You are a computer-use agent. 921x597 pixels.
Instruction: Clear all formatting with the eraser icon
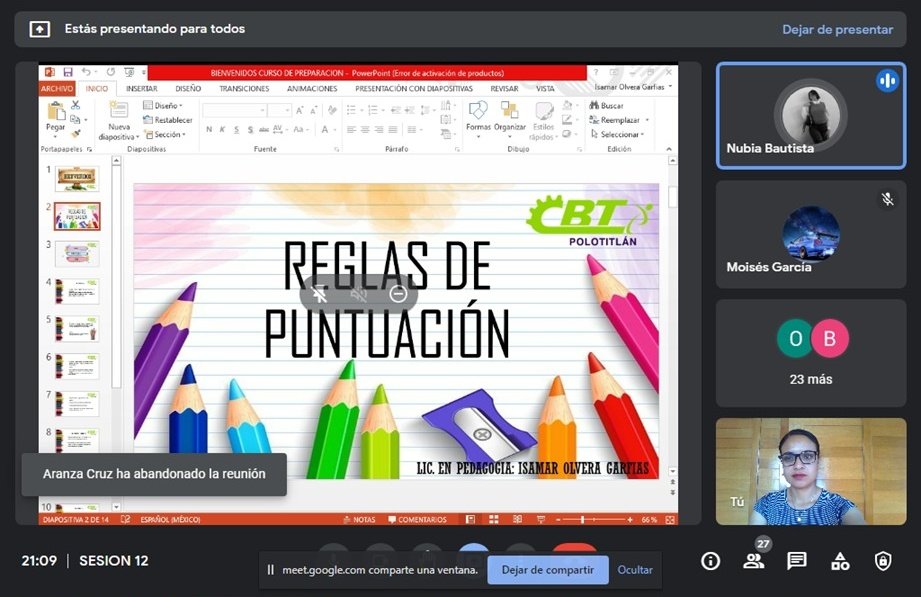(332, 110)
